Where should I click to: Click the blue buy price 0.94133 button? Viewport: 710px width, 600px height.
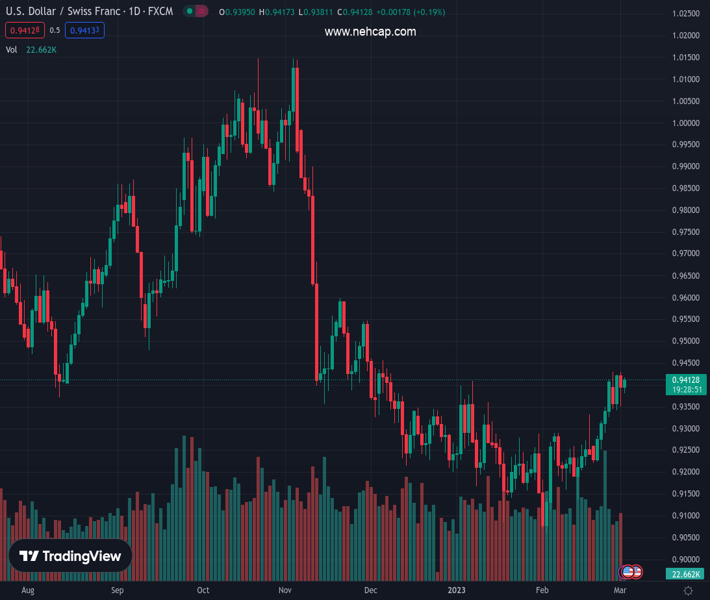[x=85, y=30]
